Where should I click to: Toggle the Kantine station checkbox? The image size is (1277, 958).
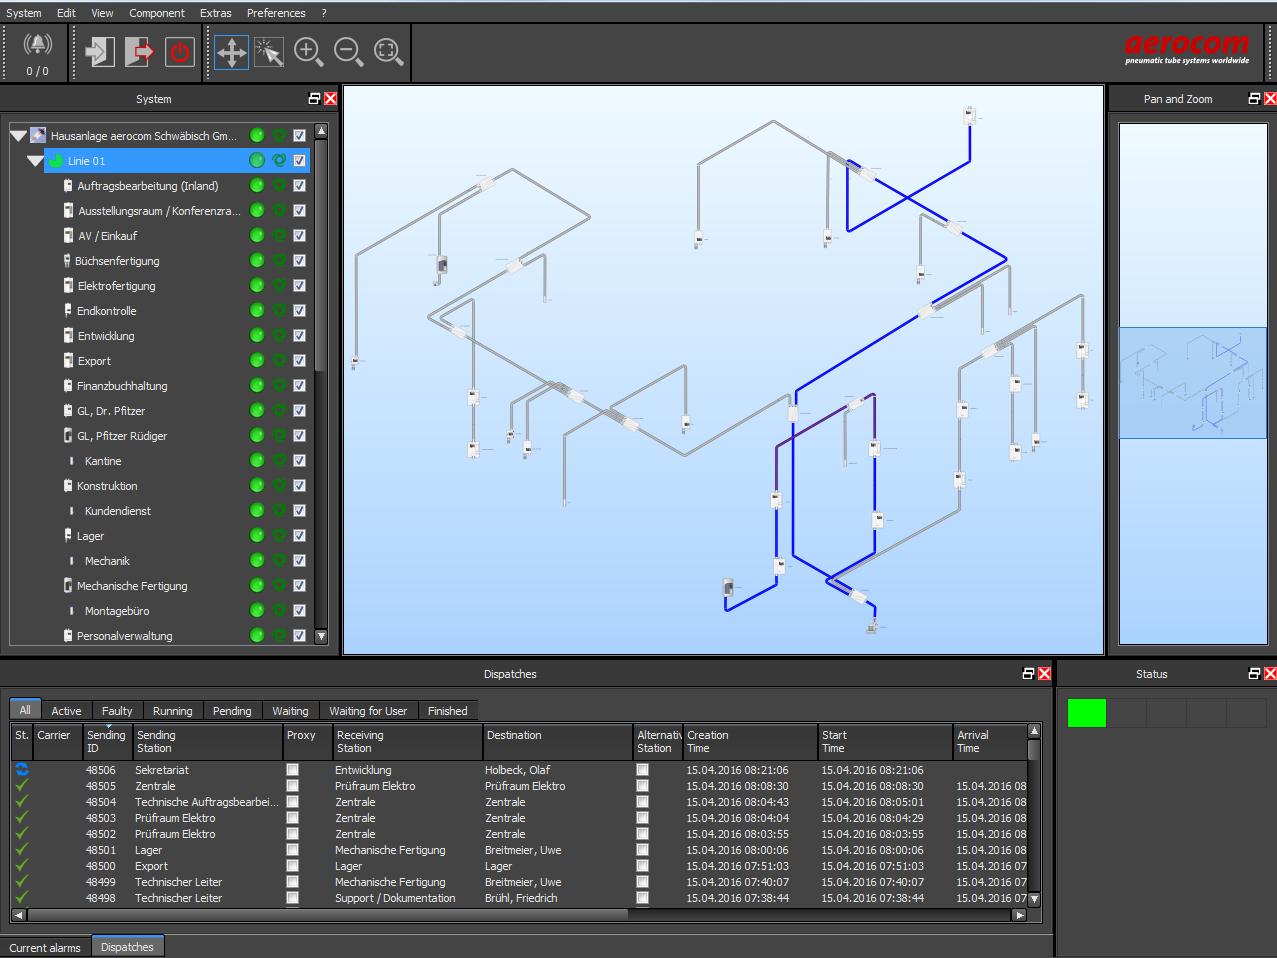[299, 461]
